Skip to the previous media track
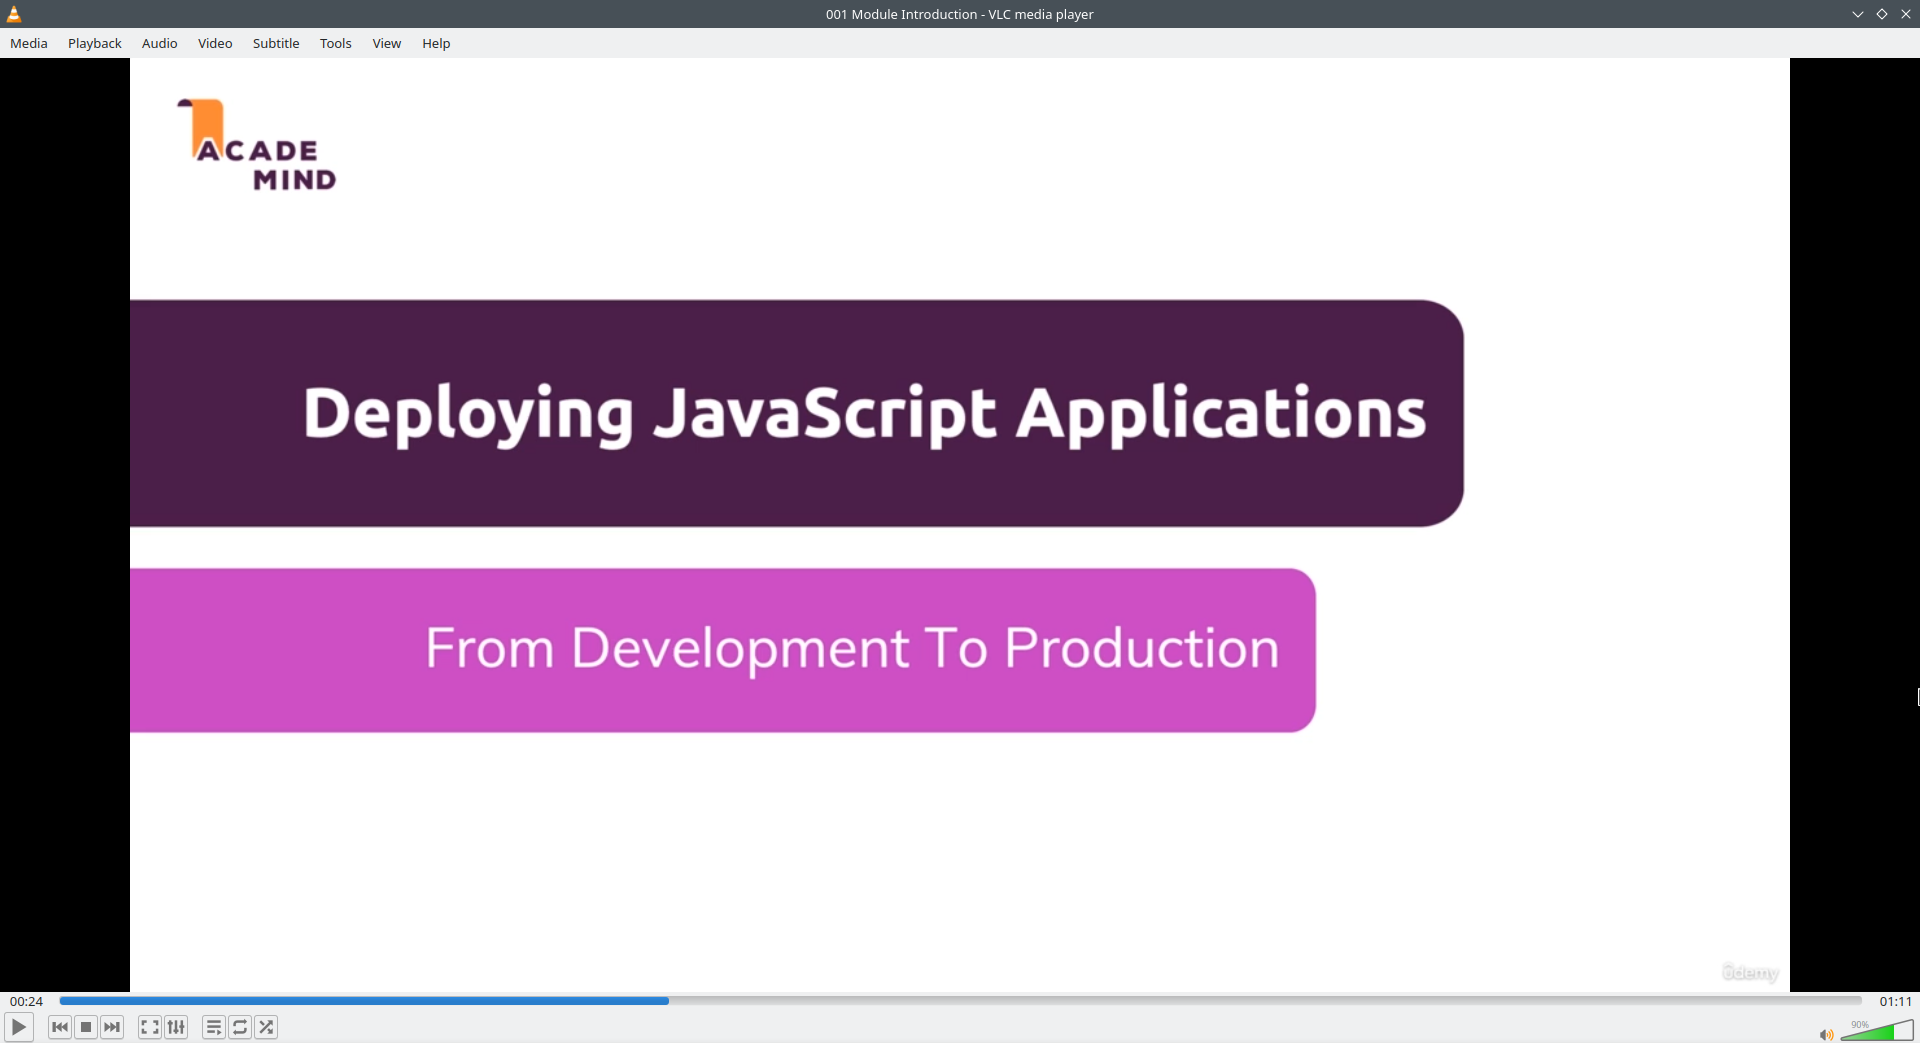This screenshot has height=1043, width=1920. [x=60, y=1027]
